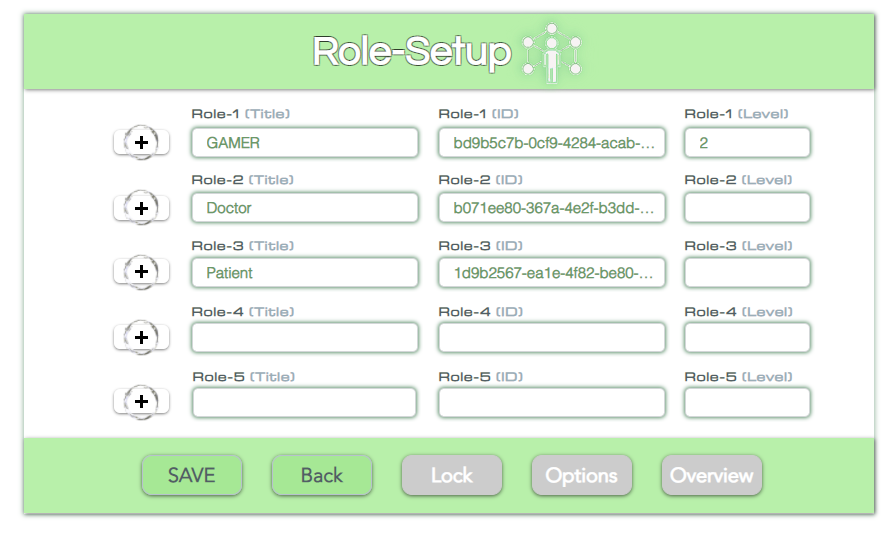Image resolution: width=891 pixels, height=533 pixels.
Task: Click the plus icon beside Role-4
Action: (141, 338)
